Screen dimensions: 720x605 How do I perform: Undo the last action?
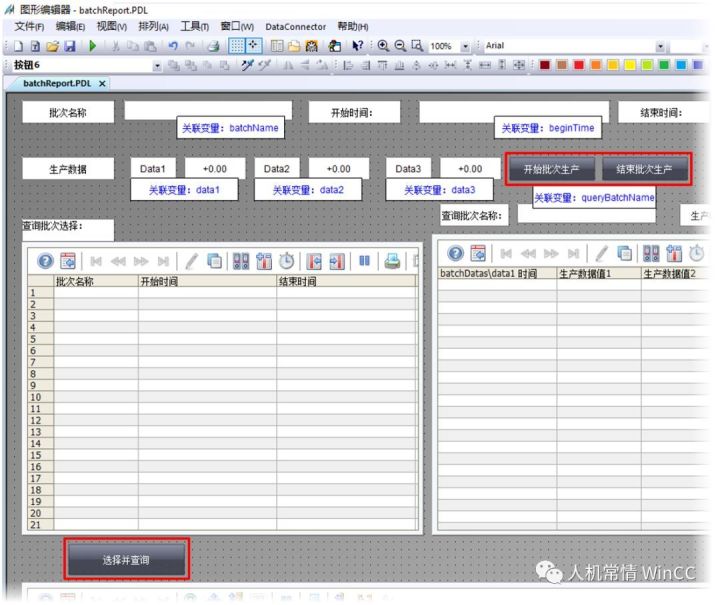[x=173, y=46]
